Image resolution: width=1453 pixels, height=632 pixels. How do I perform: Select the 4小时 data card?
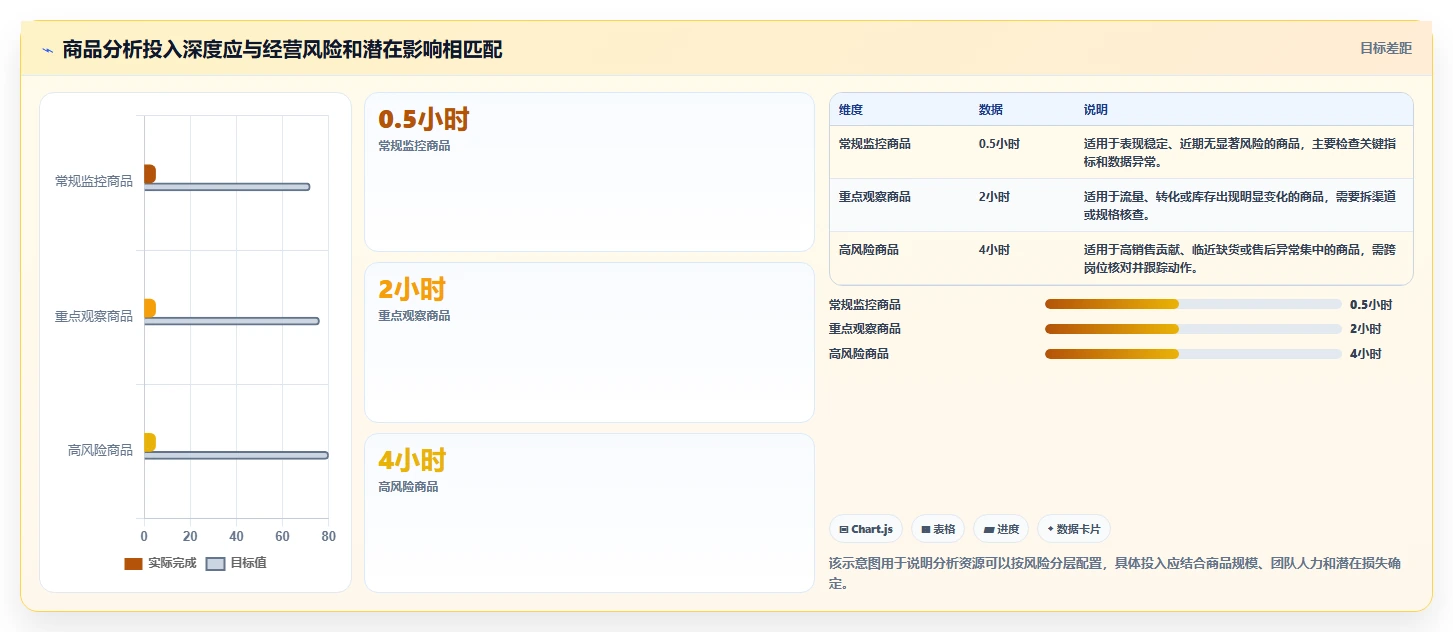(x=589, y=513)
